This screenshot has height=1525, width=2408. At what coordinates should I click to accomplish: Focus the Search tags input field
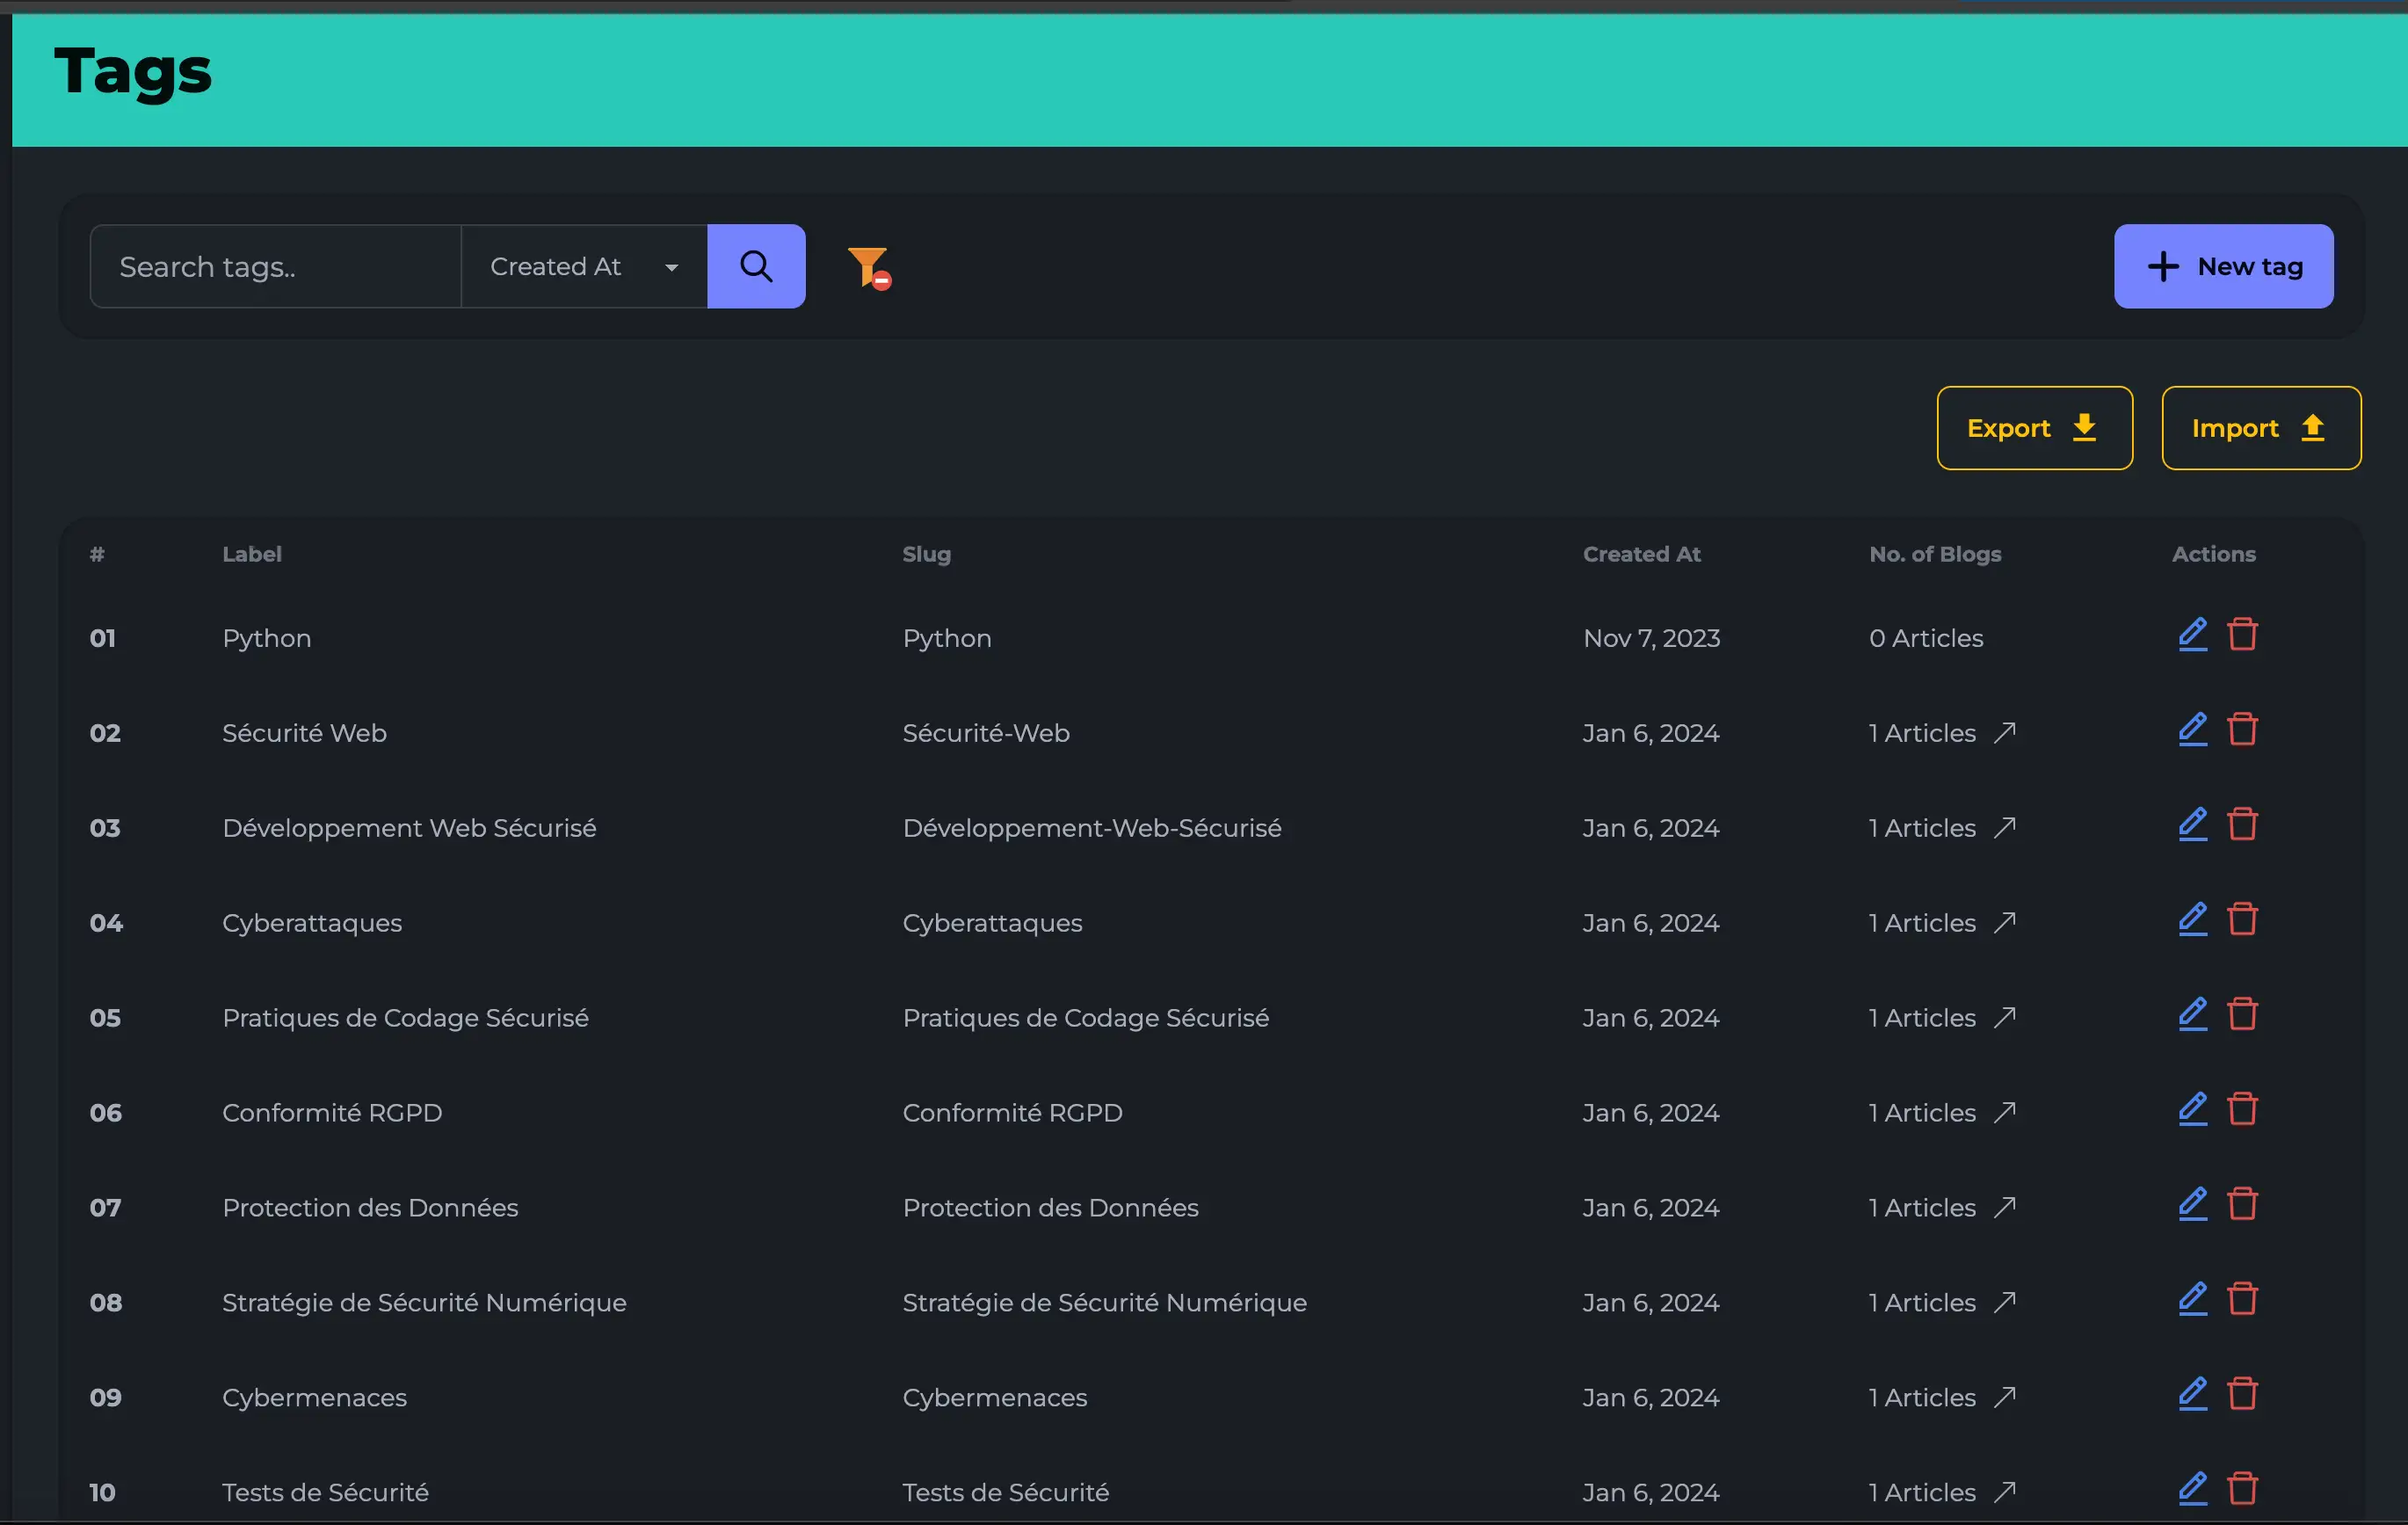point(275,266)
